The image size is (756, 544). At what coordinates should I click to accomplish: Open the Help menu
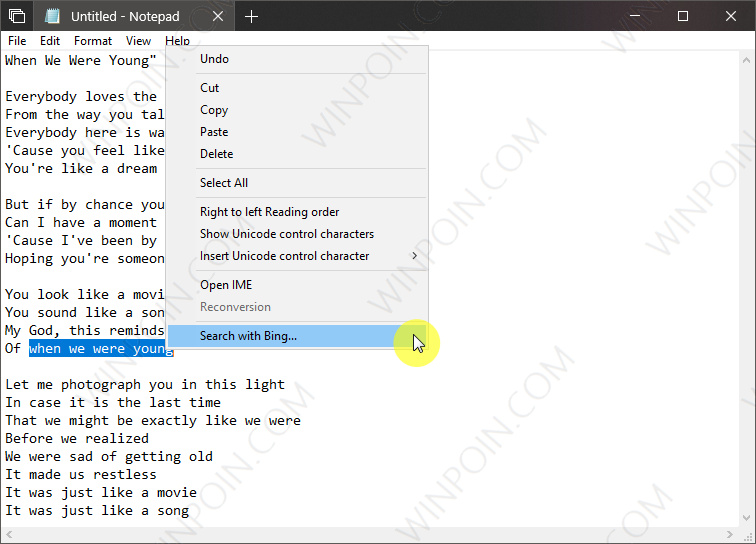pos(177,41)
